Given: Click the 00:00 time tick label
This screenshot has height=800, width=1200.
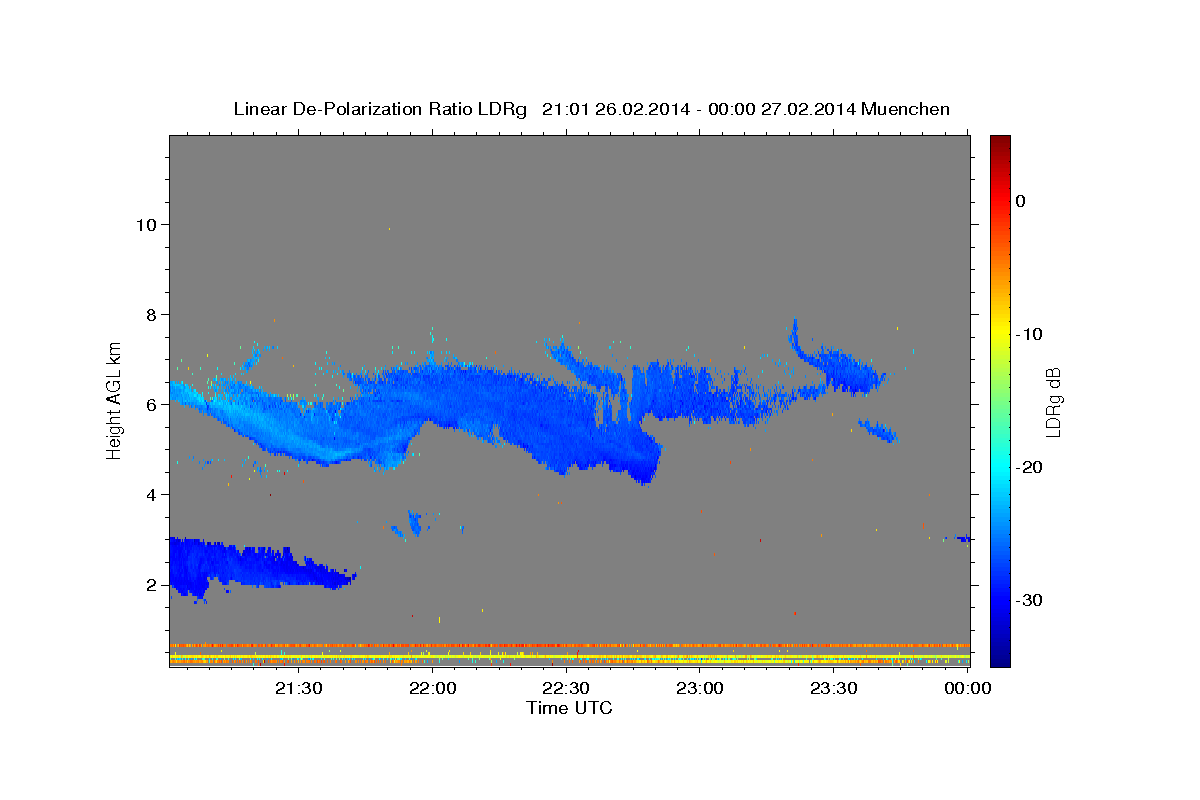Looking at the screenshot, I should (967, 688).
